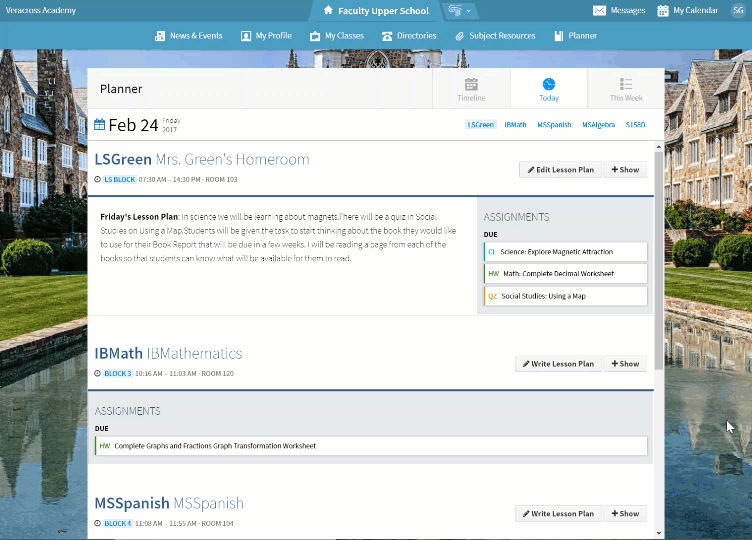Expand LSGreen details with Show button
The image size is (752, 540).
(625, 170)
